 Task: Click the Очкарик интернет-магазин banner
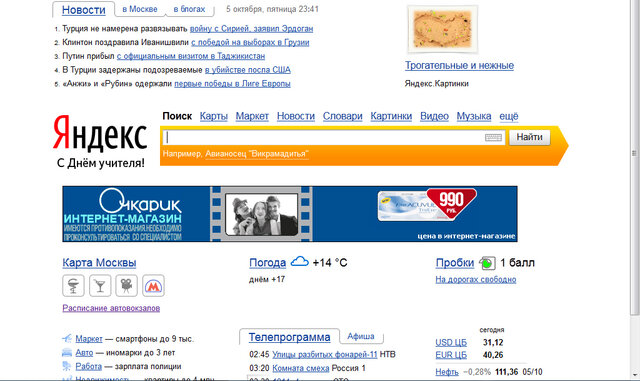(290, 214)
